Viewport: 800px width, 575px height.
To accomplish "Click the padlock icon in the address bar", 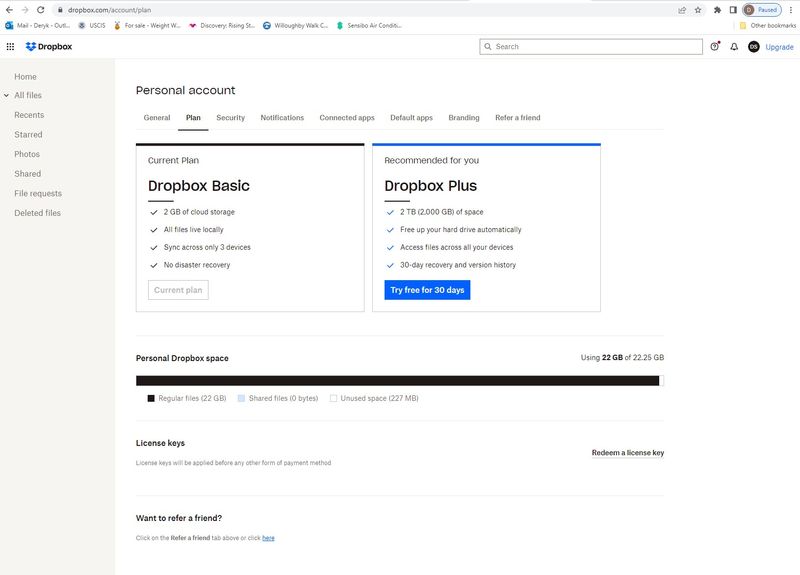I will point(60,10).
